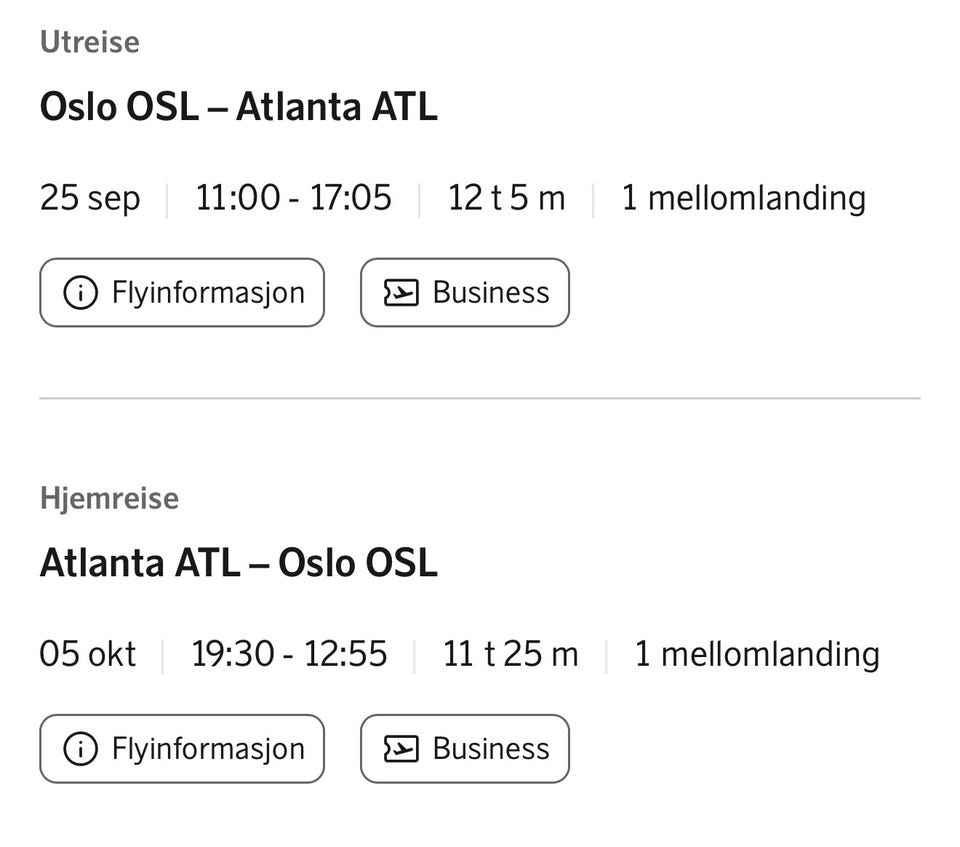Open Business class details for Hjemreise

coord(465,748)
